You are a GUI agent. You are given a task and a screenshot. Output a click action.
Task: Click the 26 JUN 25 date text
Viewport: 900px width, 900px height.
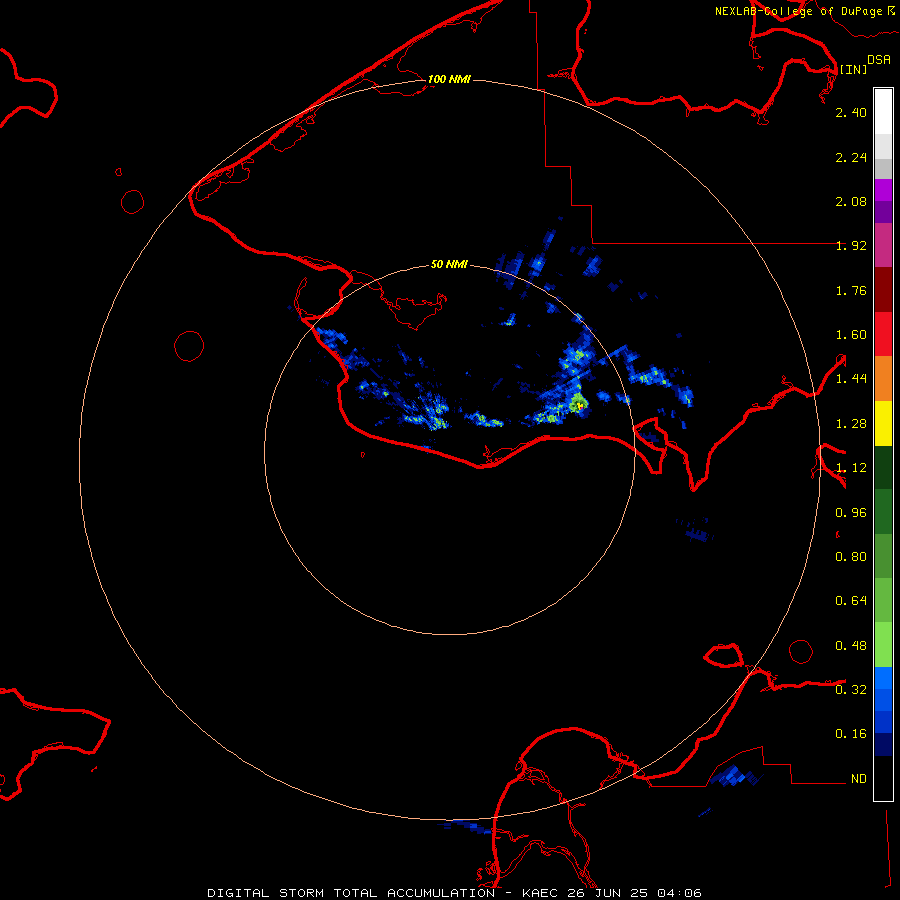[608, 893]
